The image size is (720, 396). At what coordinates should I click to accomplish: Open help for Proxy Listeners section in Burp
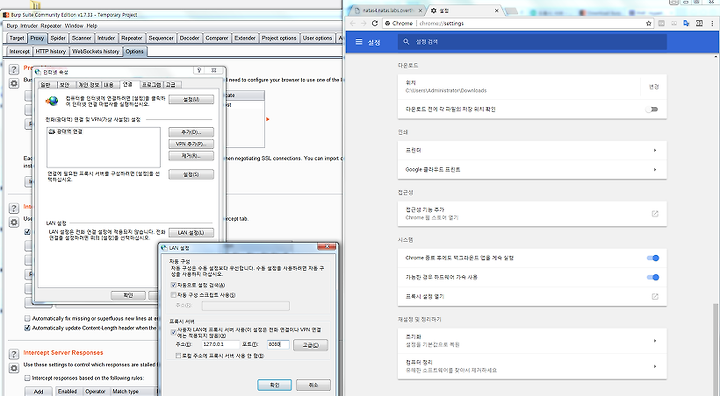tap(14, 69)
